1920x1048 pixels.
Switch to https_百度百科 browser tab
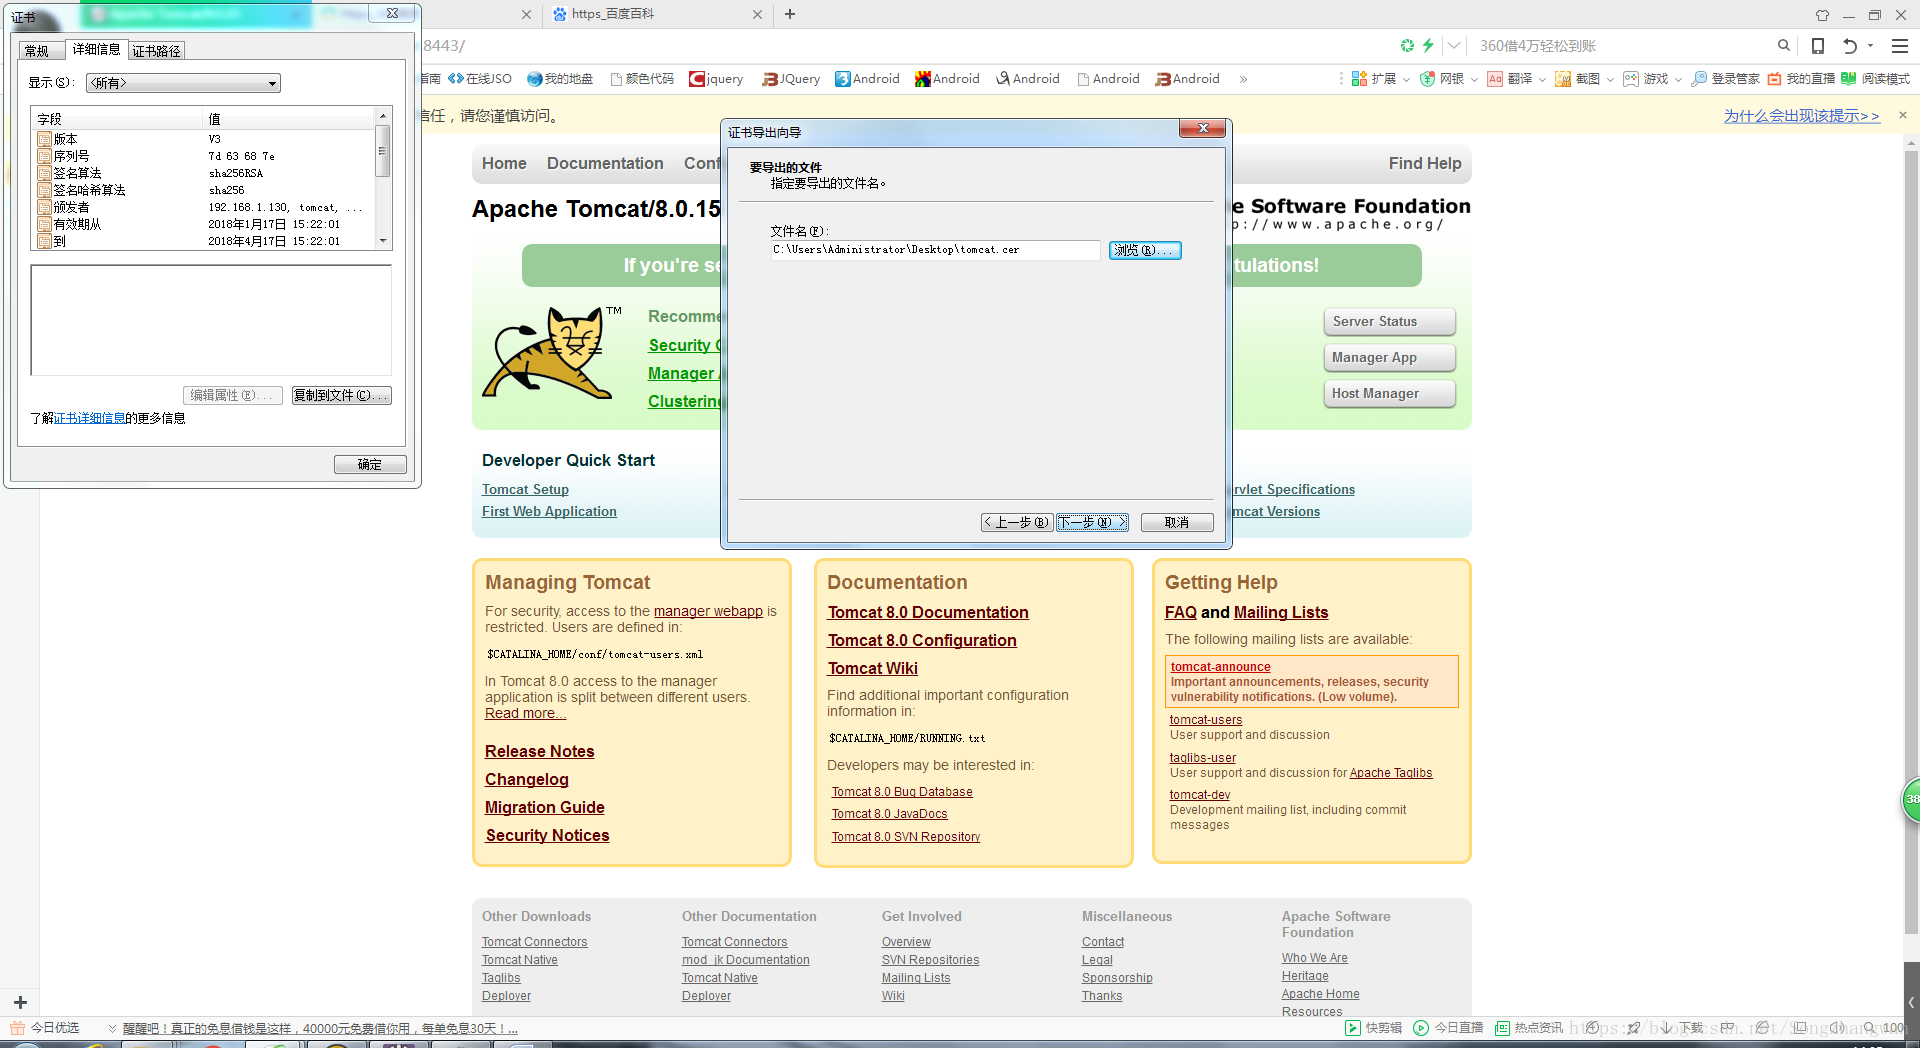tap(658, 14)
